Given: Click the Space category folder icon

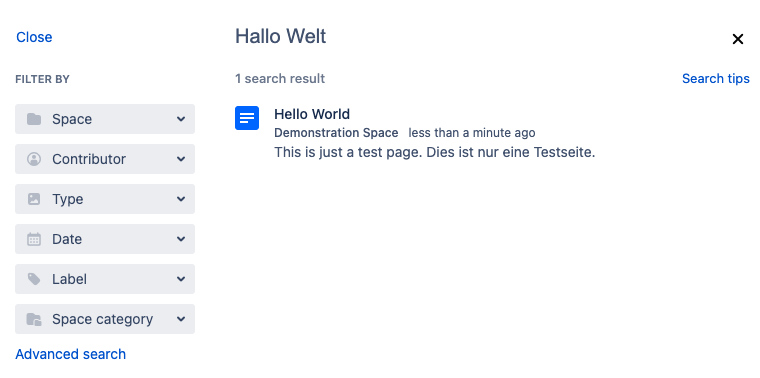Looking at the screenshot, I should tap(34, 319).
